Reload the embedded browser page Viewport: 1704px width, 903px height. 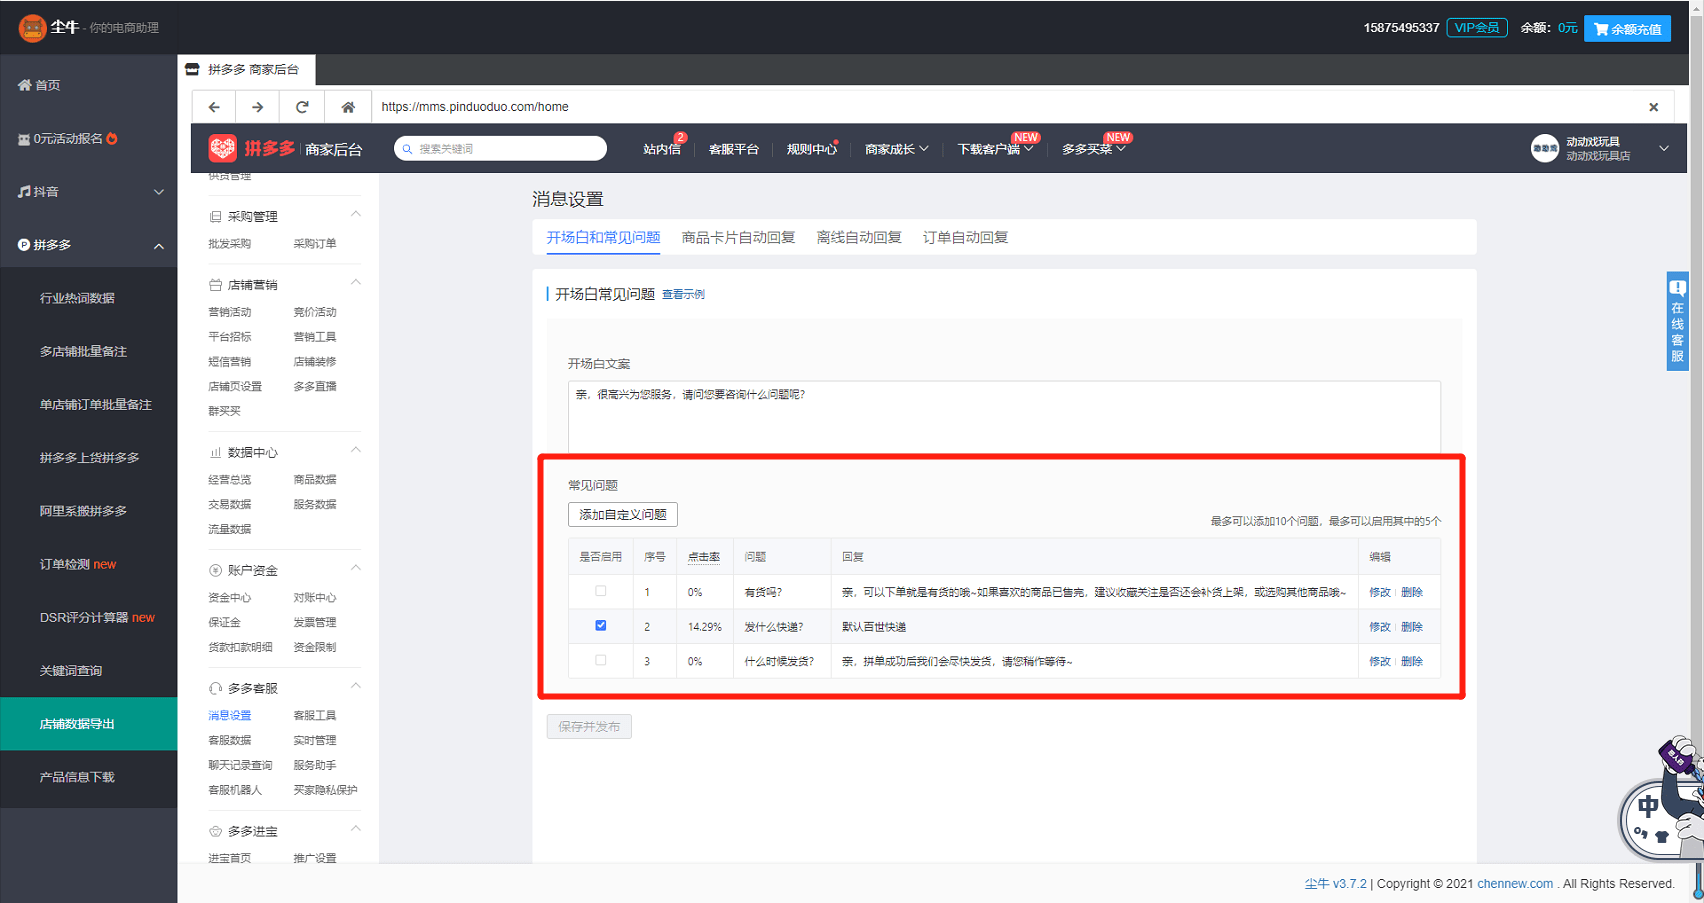(302, 107)
